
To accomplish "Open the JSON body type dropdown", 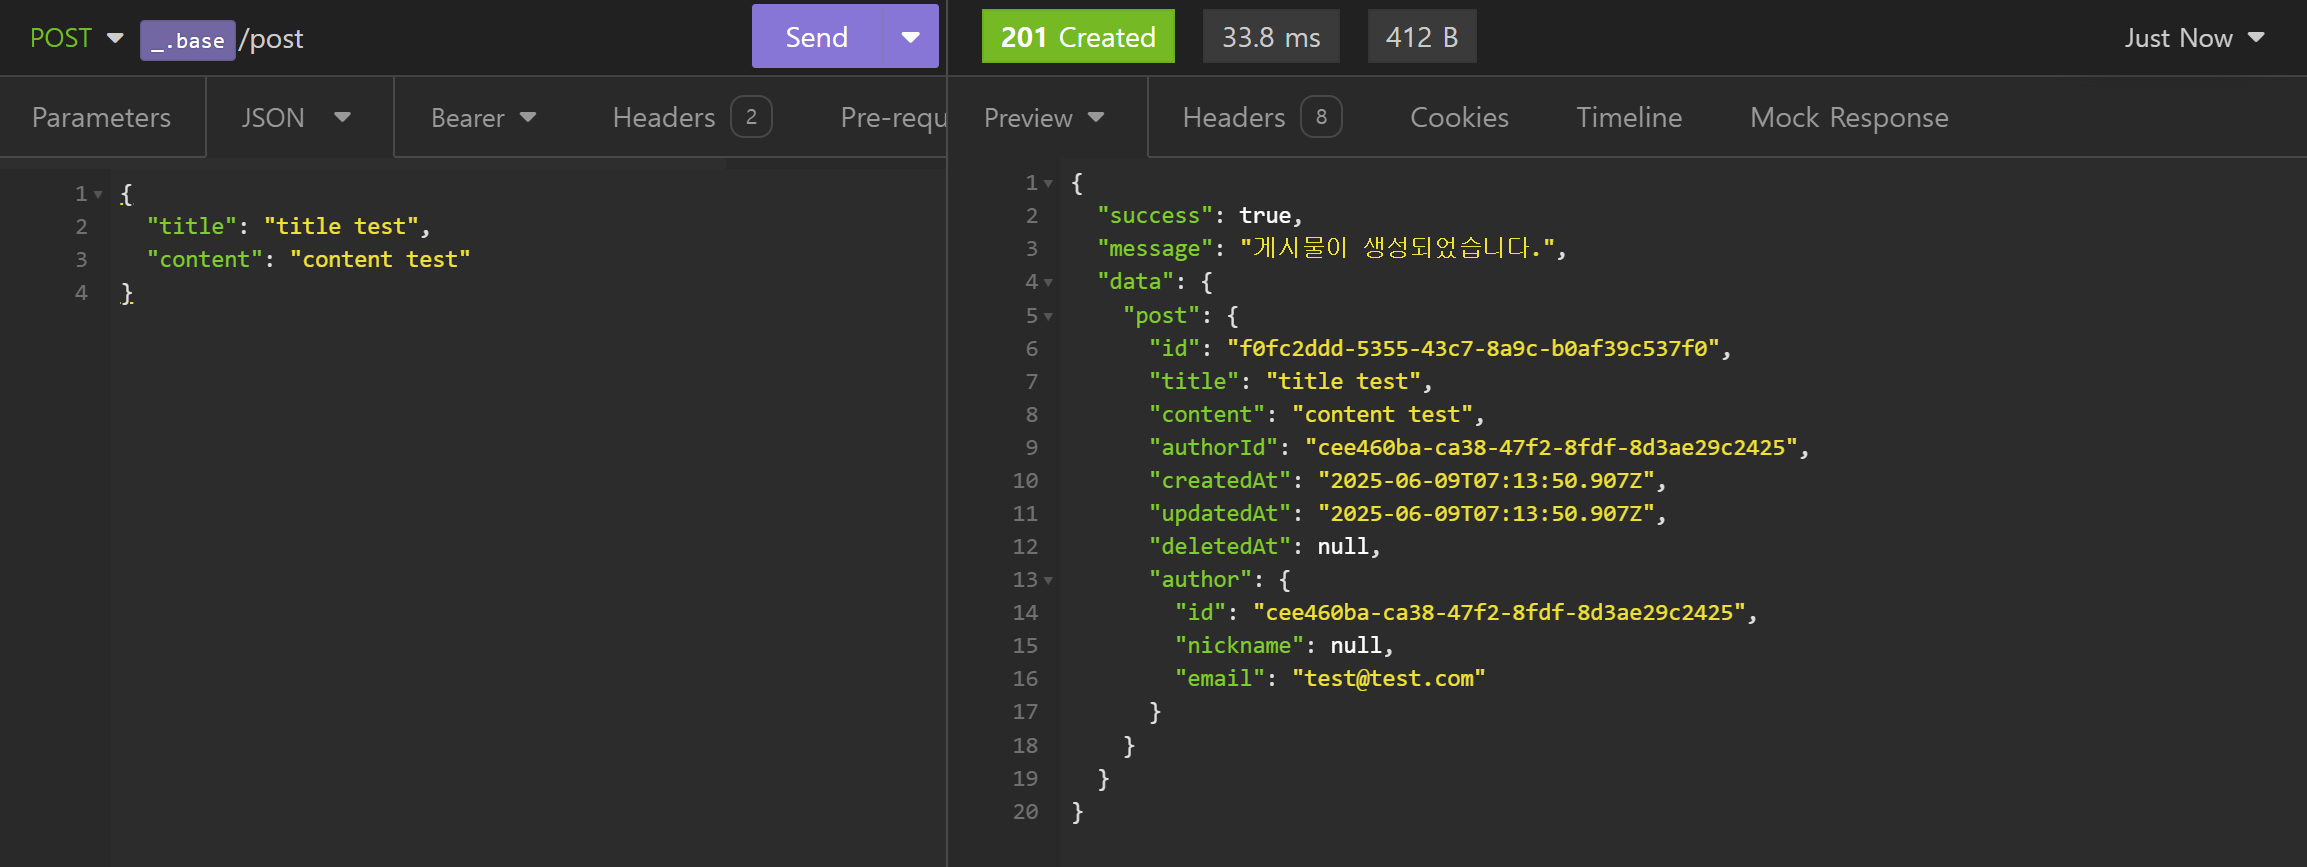I will (x=296, y=118).
